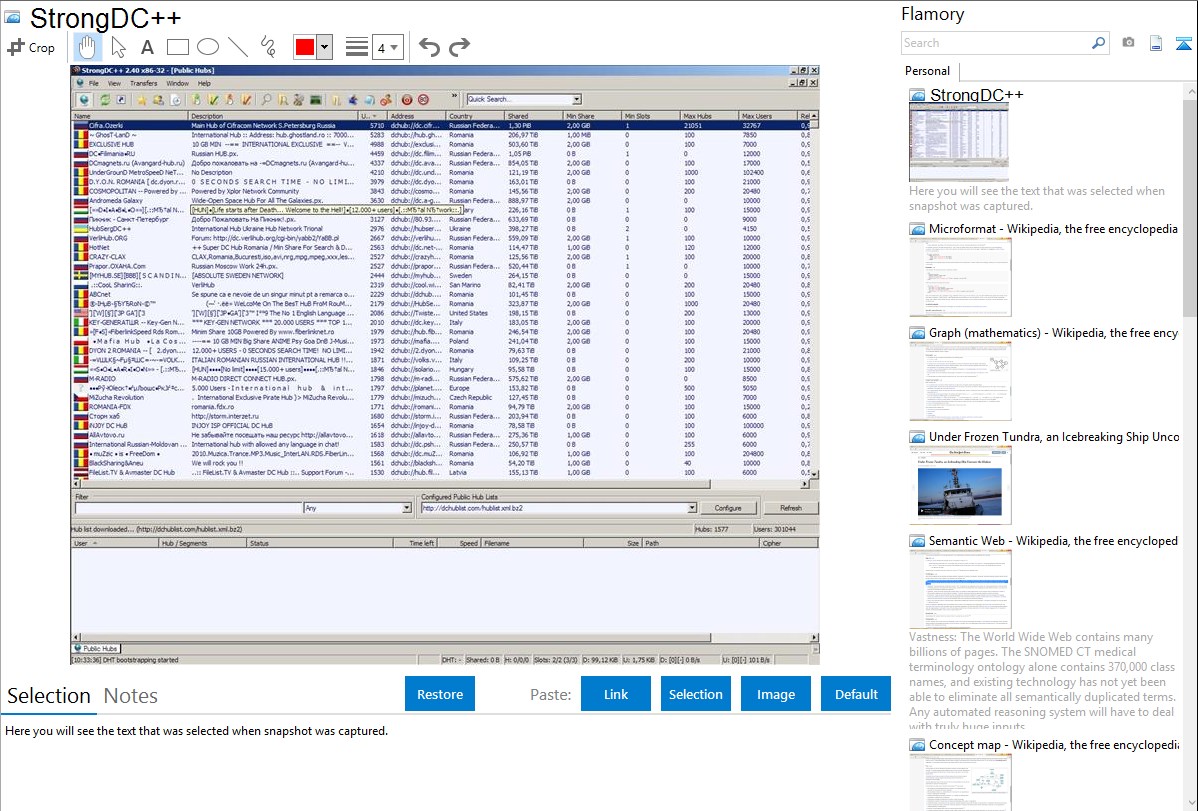Image resolution: width=1198 pixels, height=811 pixels.
Task: Select the Crop tool
Action: tap(31, 47)
